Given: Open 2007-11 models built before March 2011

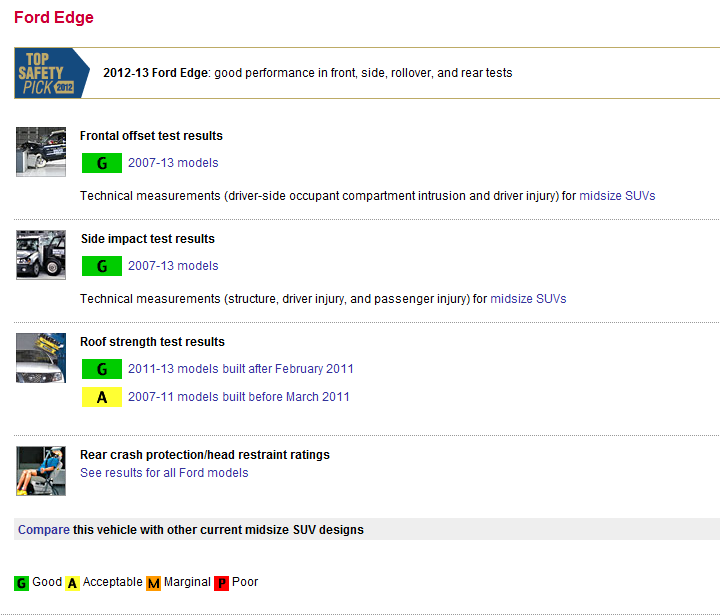Looking at the screenshot, I should click(239, 397).
